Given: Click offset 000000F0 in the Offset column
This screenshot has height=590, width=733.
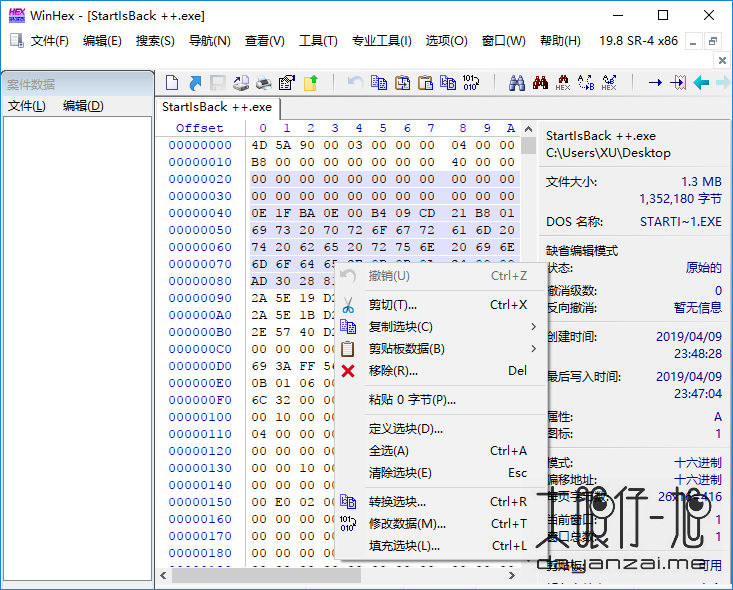Looking at the screenshot, I should [x=200, y=400].
